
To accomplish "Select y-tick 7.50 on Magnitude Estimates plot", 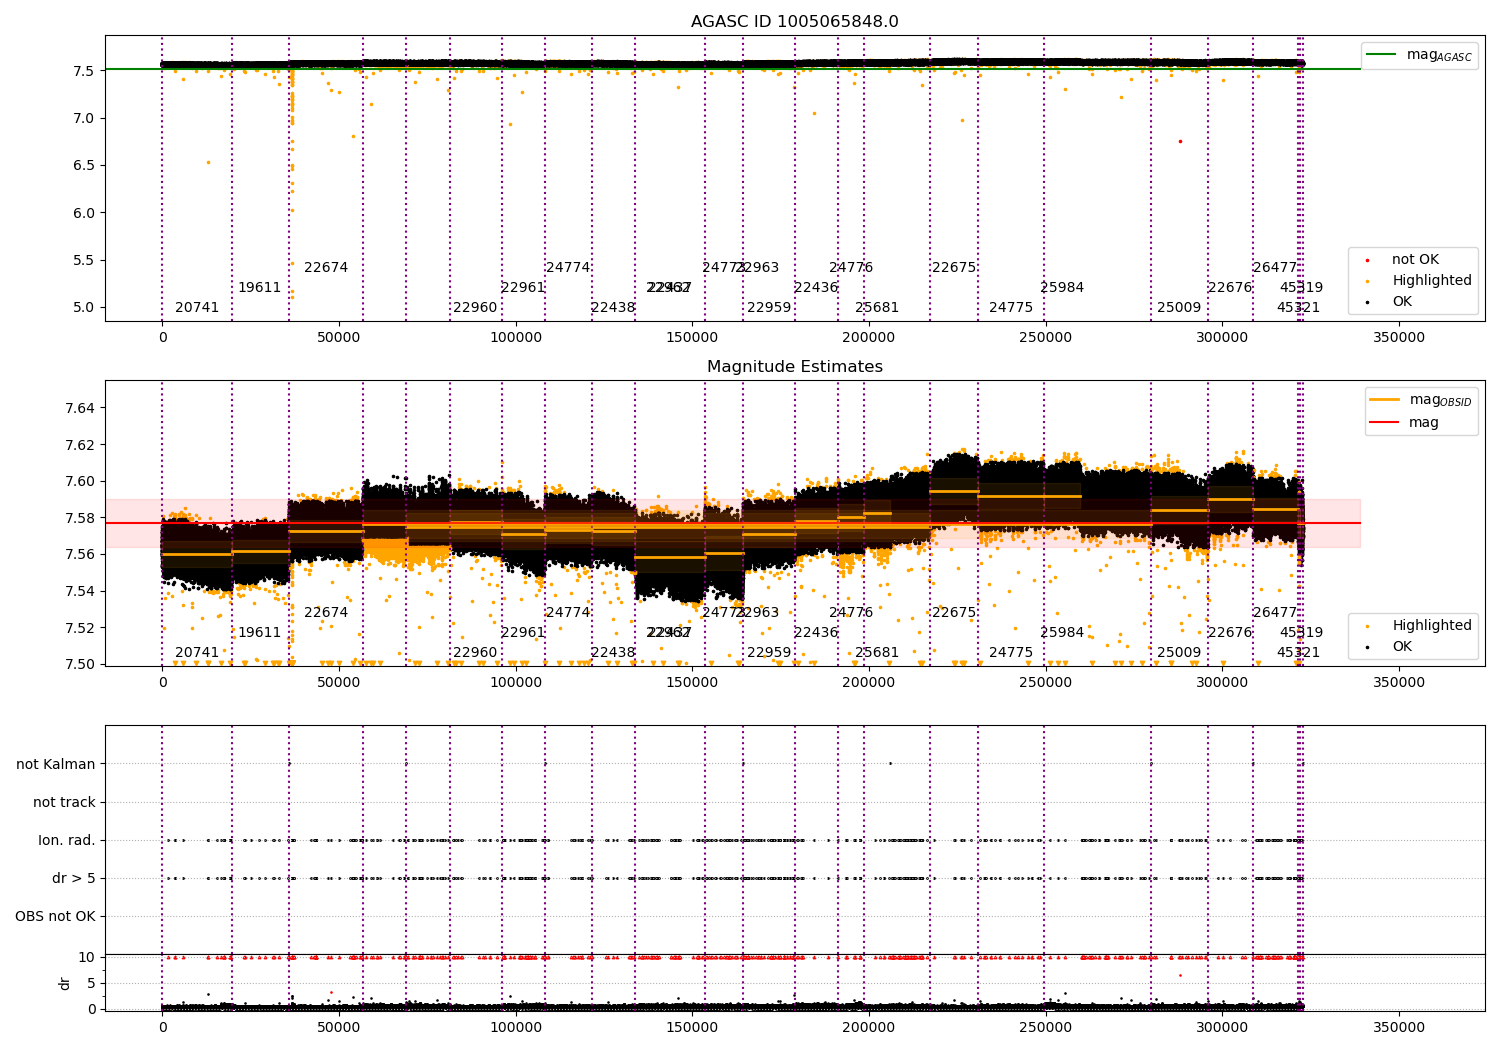I will [x=79, y=665].
